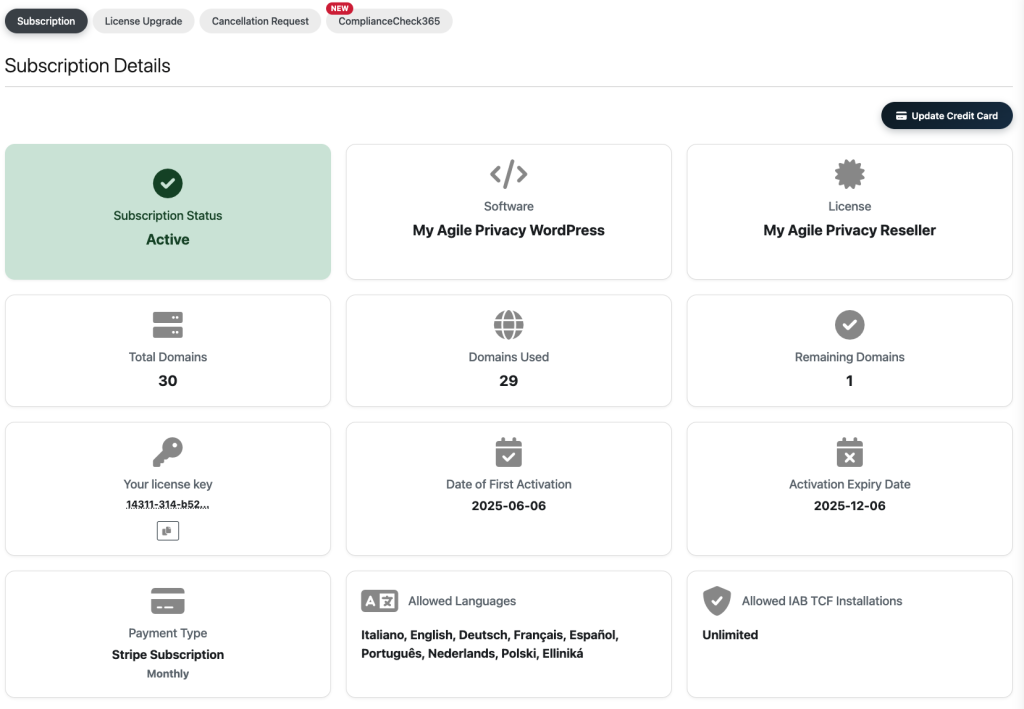Image resolution: width=1024 pixels, height=709 pixels.
Task: Click the Domains Used globe icon
Action: coord(508,325)
